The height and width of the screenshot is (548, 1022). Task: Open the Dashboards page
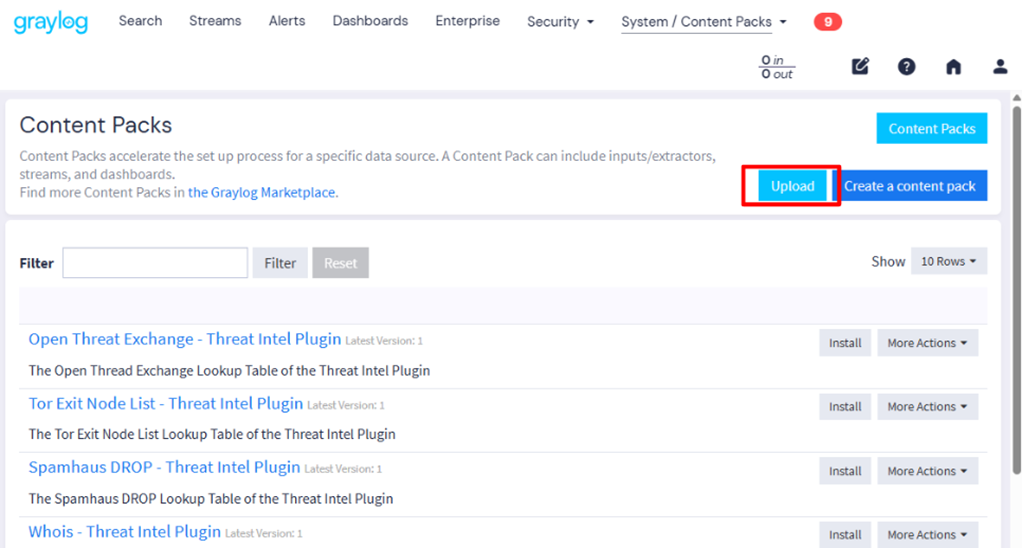tap(370, 21)
